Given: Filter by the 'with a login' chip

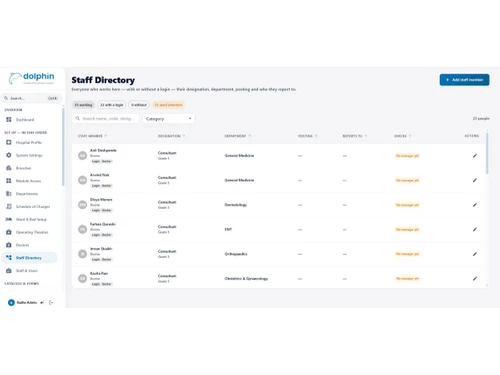Looking at the screenshot, I should [112, 105].
